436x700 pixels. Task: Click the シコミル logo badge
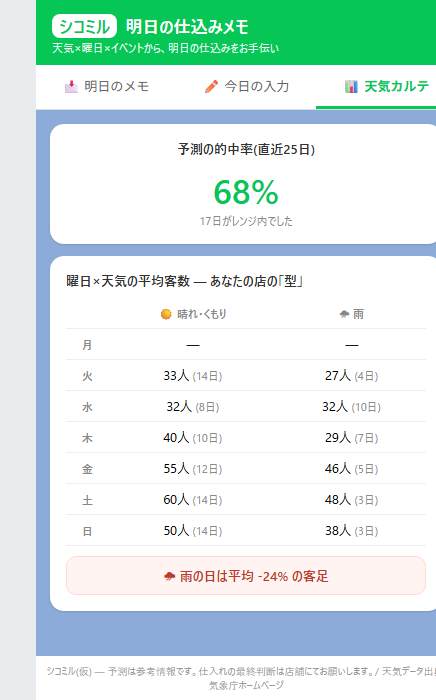[84, 26]
